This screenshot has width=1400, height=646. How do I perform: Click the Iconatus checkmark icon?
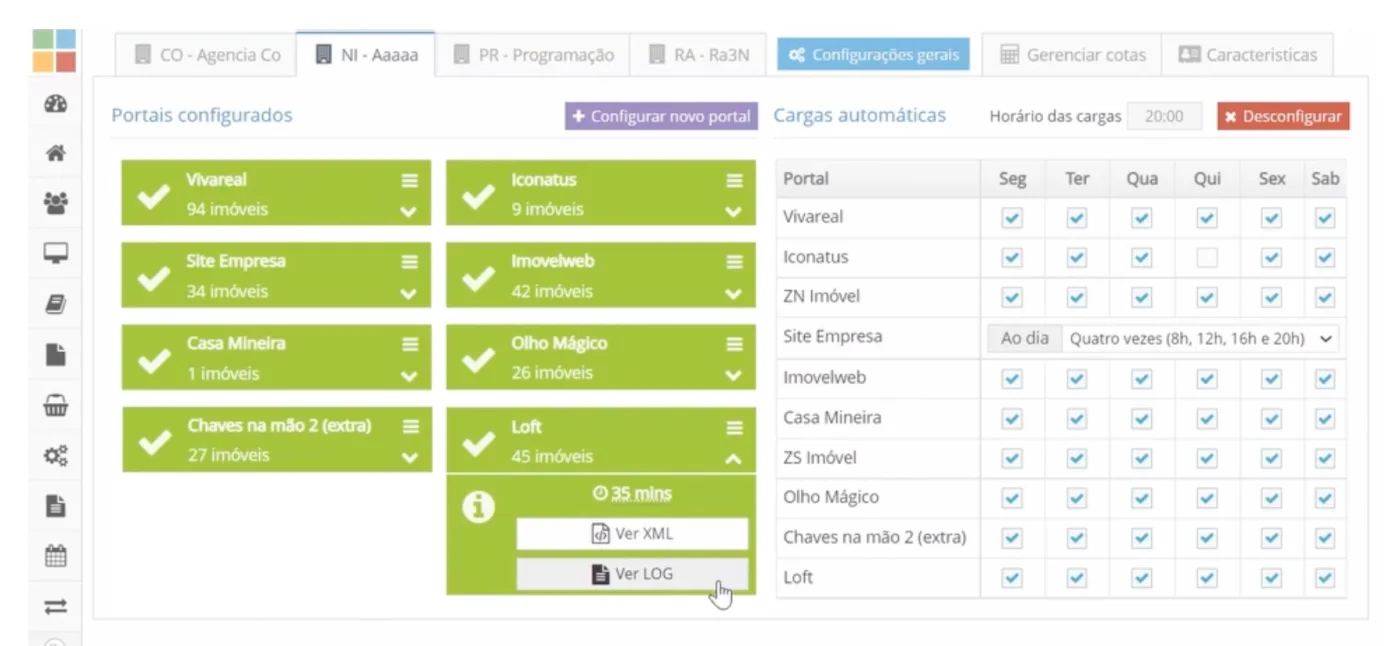[479, 195]
